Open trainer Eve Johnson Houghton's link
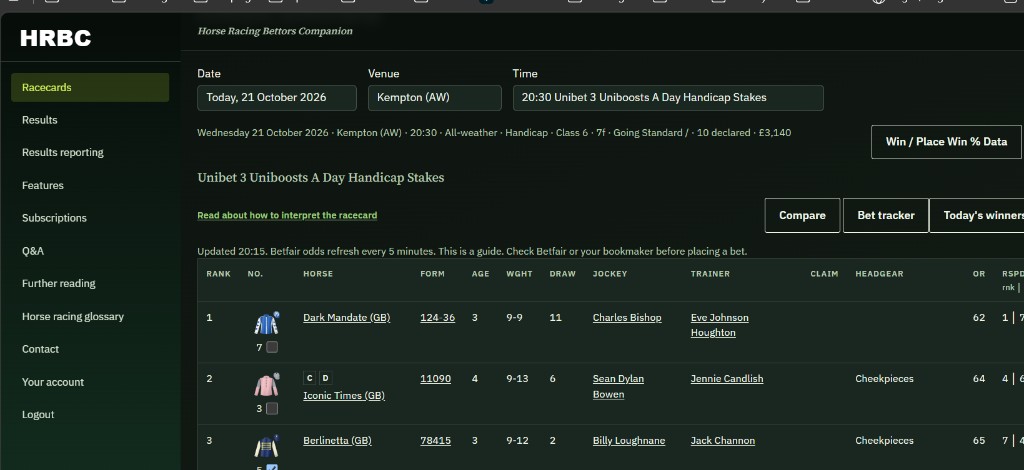1024x470 pixels. pos(720,325)
